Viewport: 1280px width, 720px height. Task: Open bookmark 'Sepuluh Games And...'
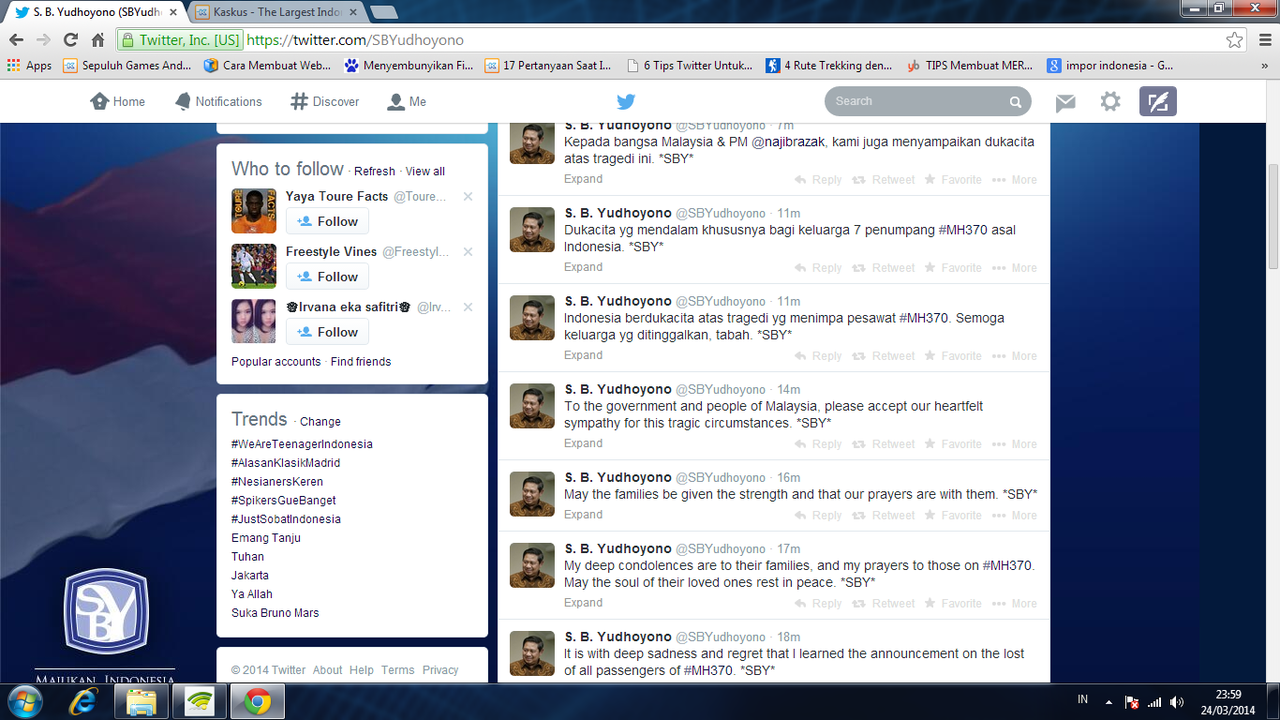pyautogui.click(x=127, y=65)
